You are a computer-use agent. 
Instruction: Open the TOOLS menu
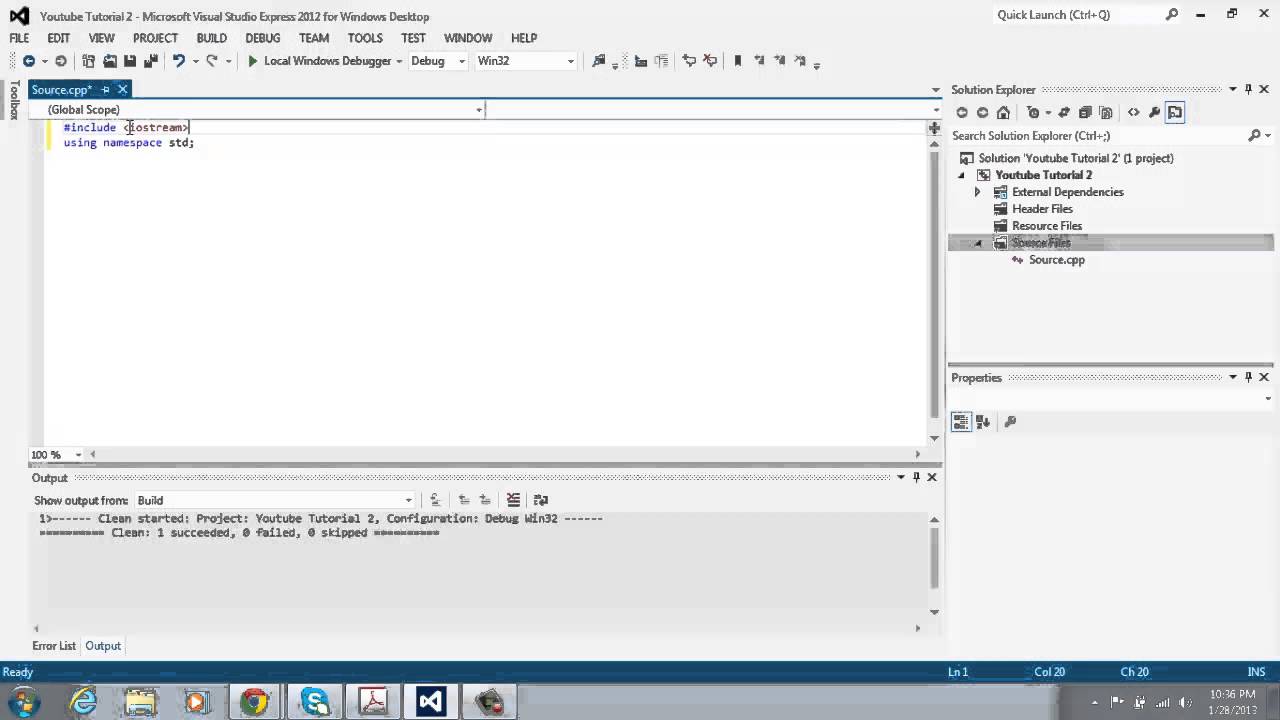pos(365,38)
